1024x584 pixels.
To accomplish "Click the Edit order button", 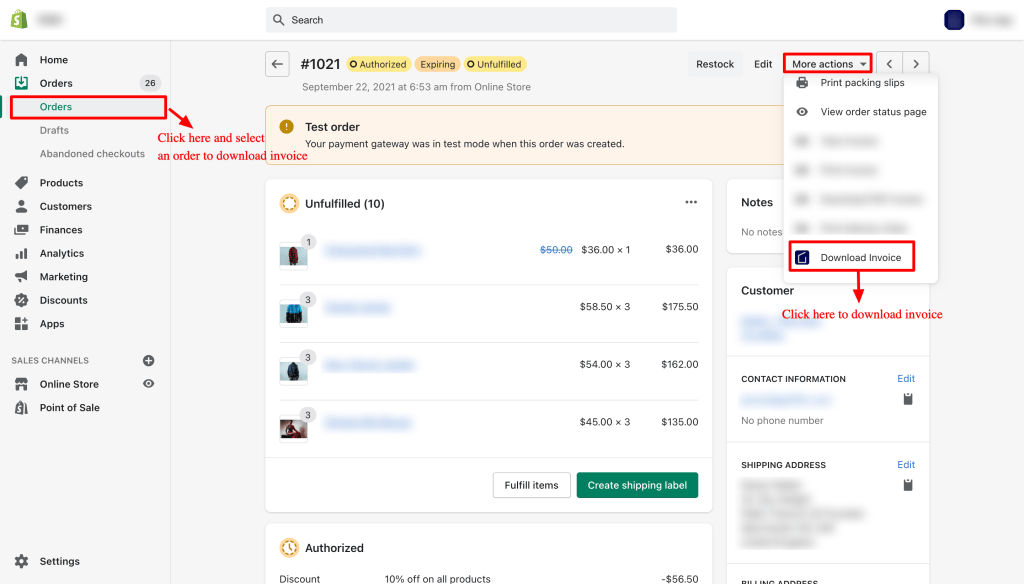I will point(763,64).
